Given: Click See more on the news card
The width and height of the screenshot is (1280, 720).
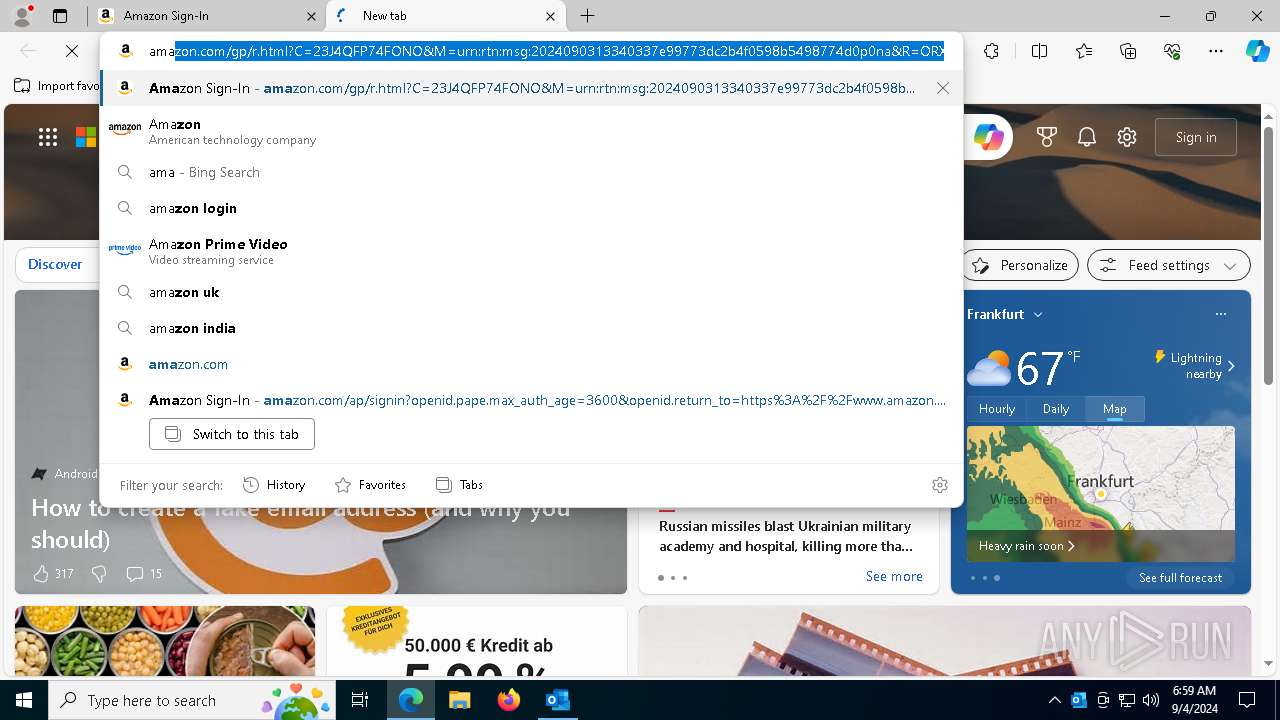Looking at the screenshot, I should (894, 576).
